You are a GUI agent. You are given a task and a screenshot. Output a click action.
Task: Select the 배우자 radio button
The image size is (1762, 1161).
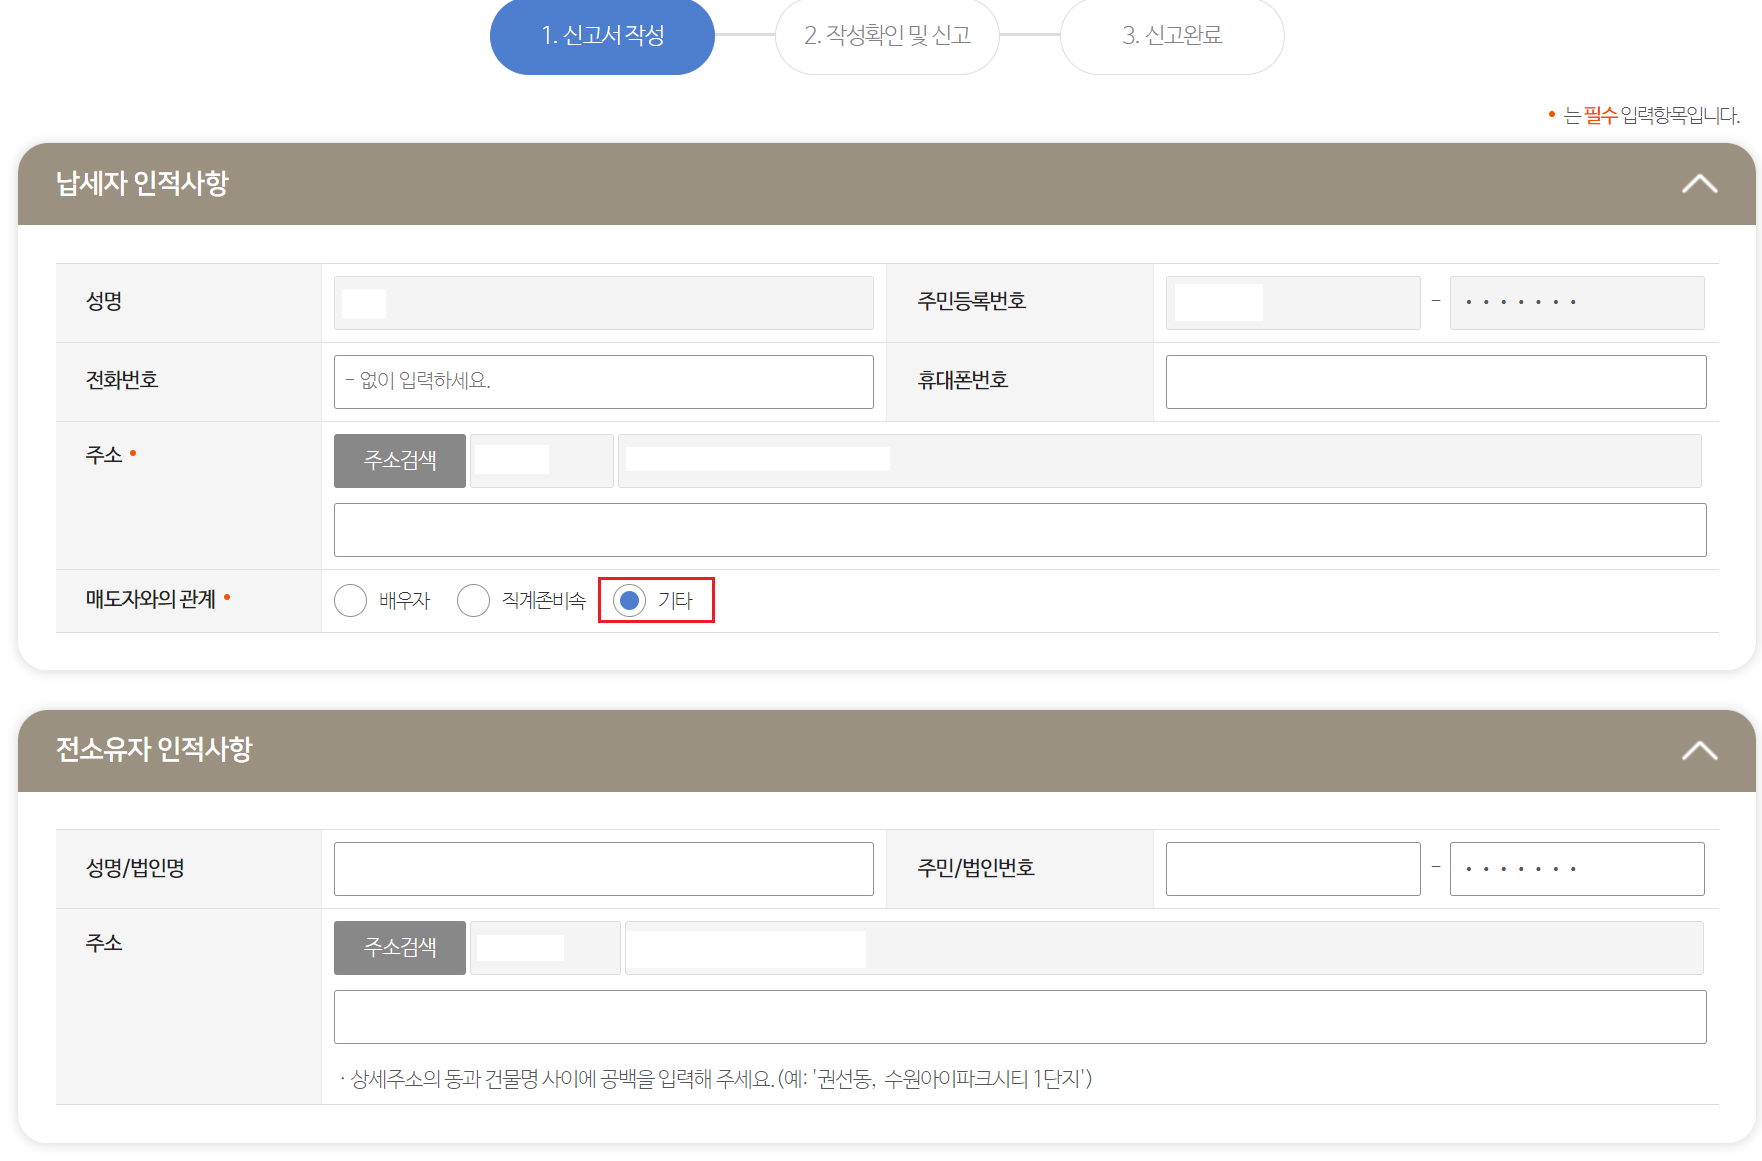coord(350,600)
